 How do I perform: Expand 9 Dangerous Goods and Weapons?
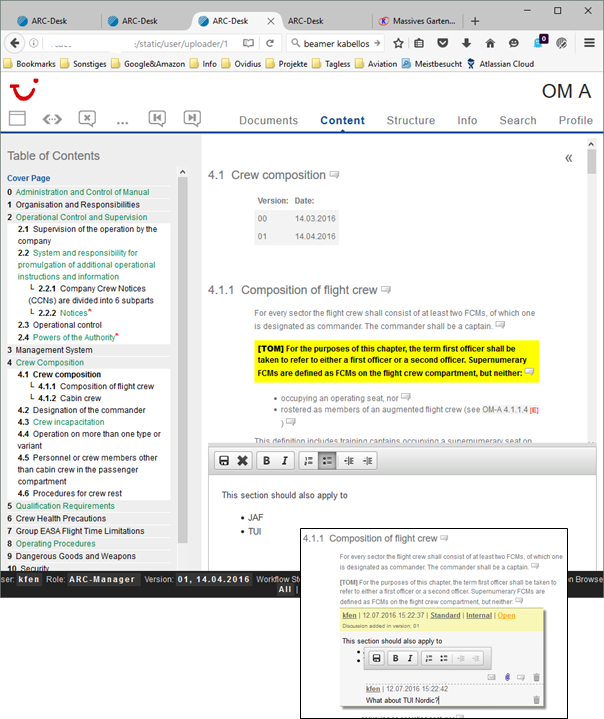pos(76,556)
